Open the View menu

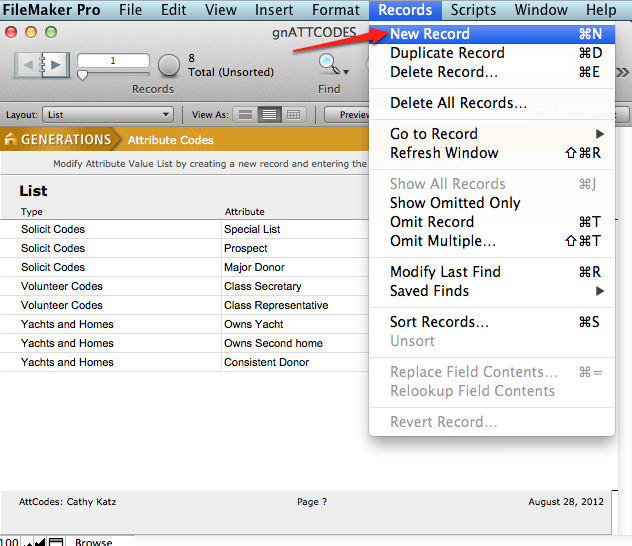point(220,10)
